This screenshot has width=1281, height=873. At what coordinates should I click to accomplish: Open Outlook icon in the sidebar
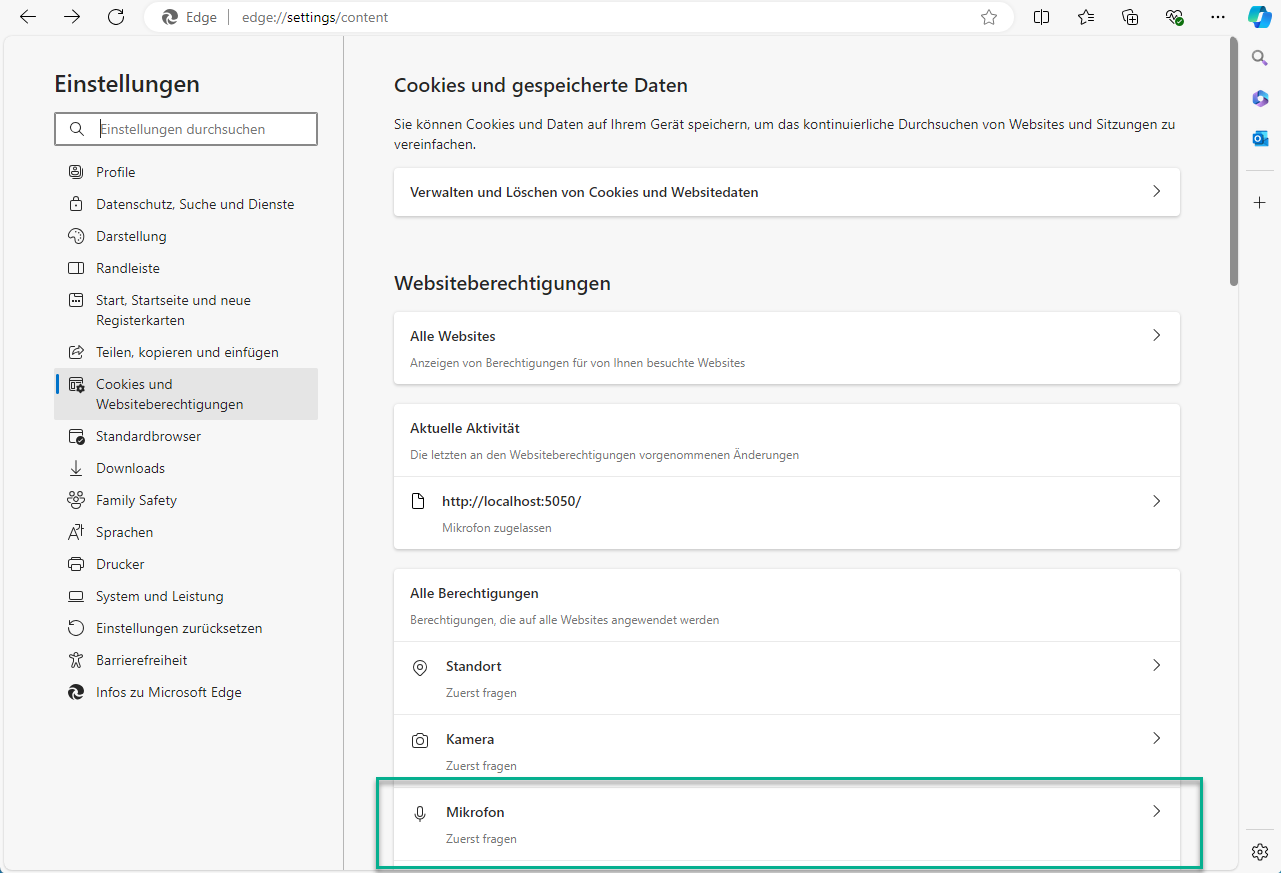click(1260, 138)
